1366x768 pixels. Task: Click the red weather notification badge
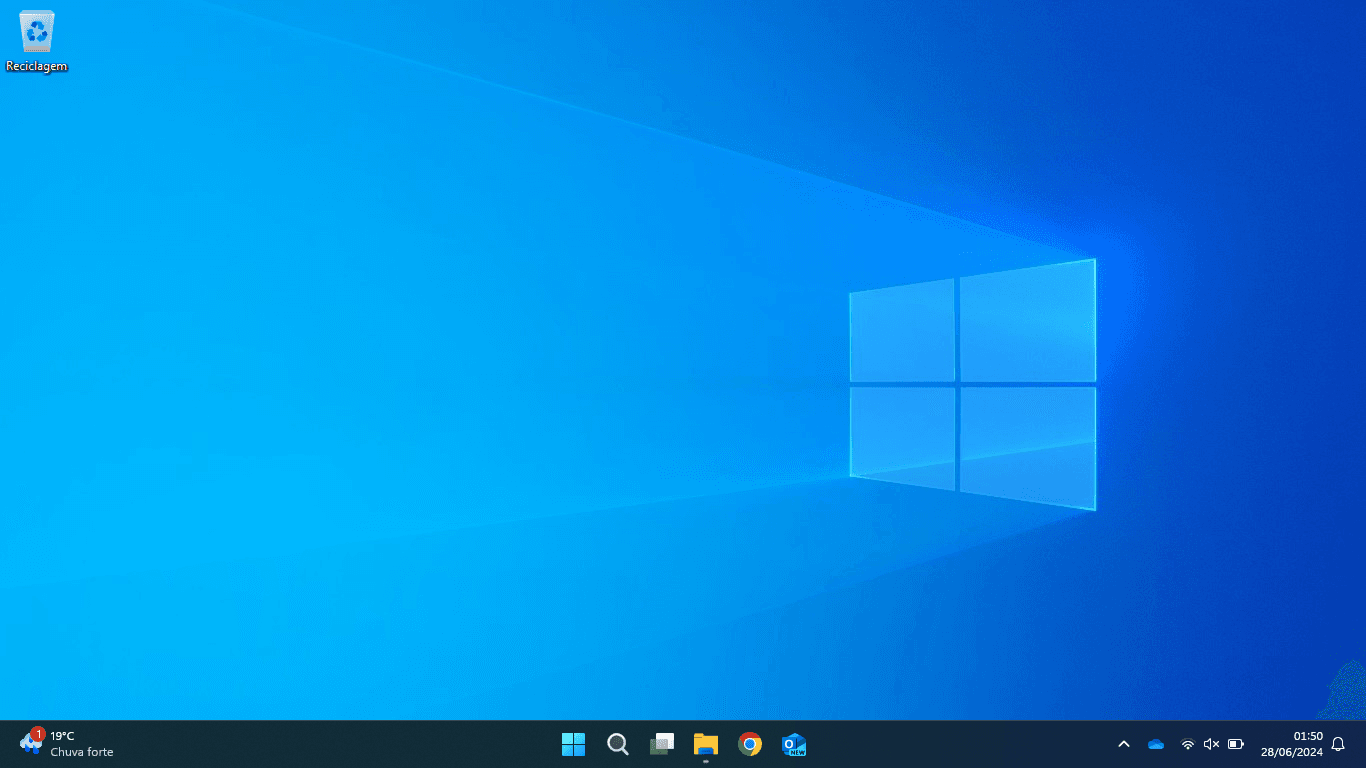38,734
